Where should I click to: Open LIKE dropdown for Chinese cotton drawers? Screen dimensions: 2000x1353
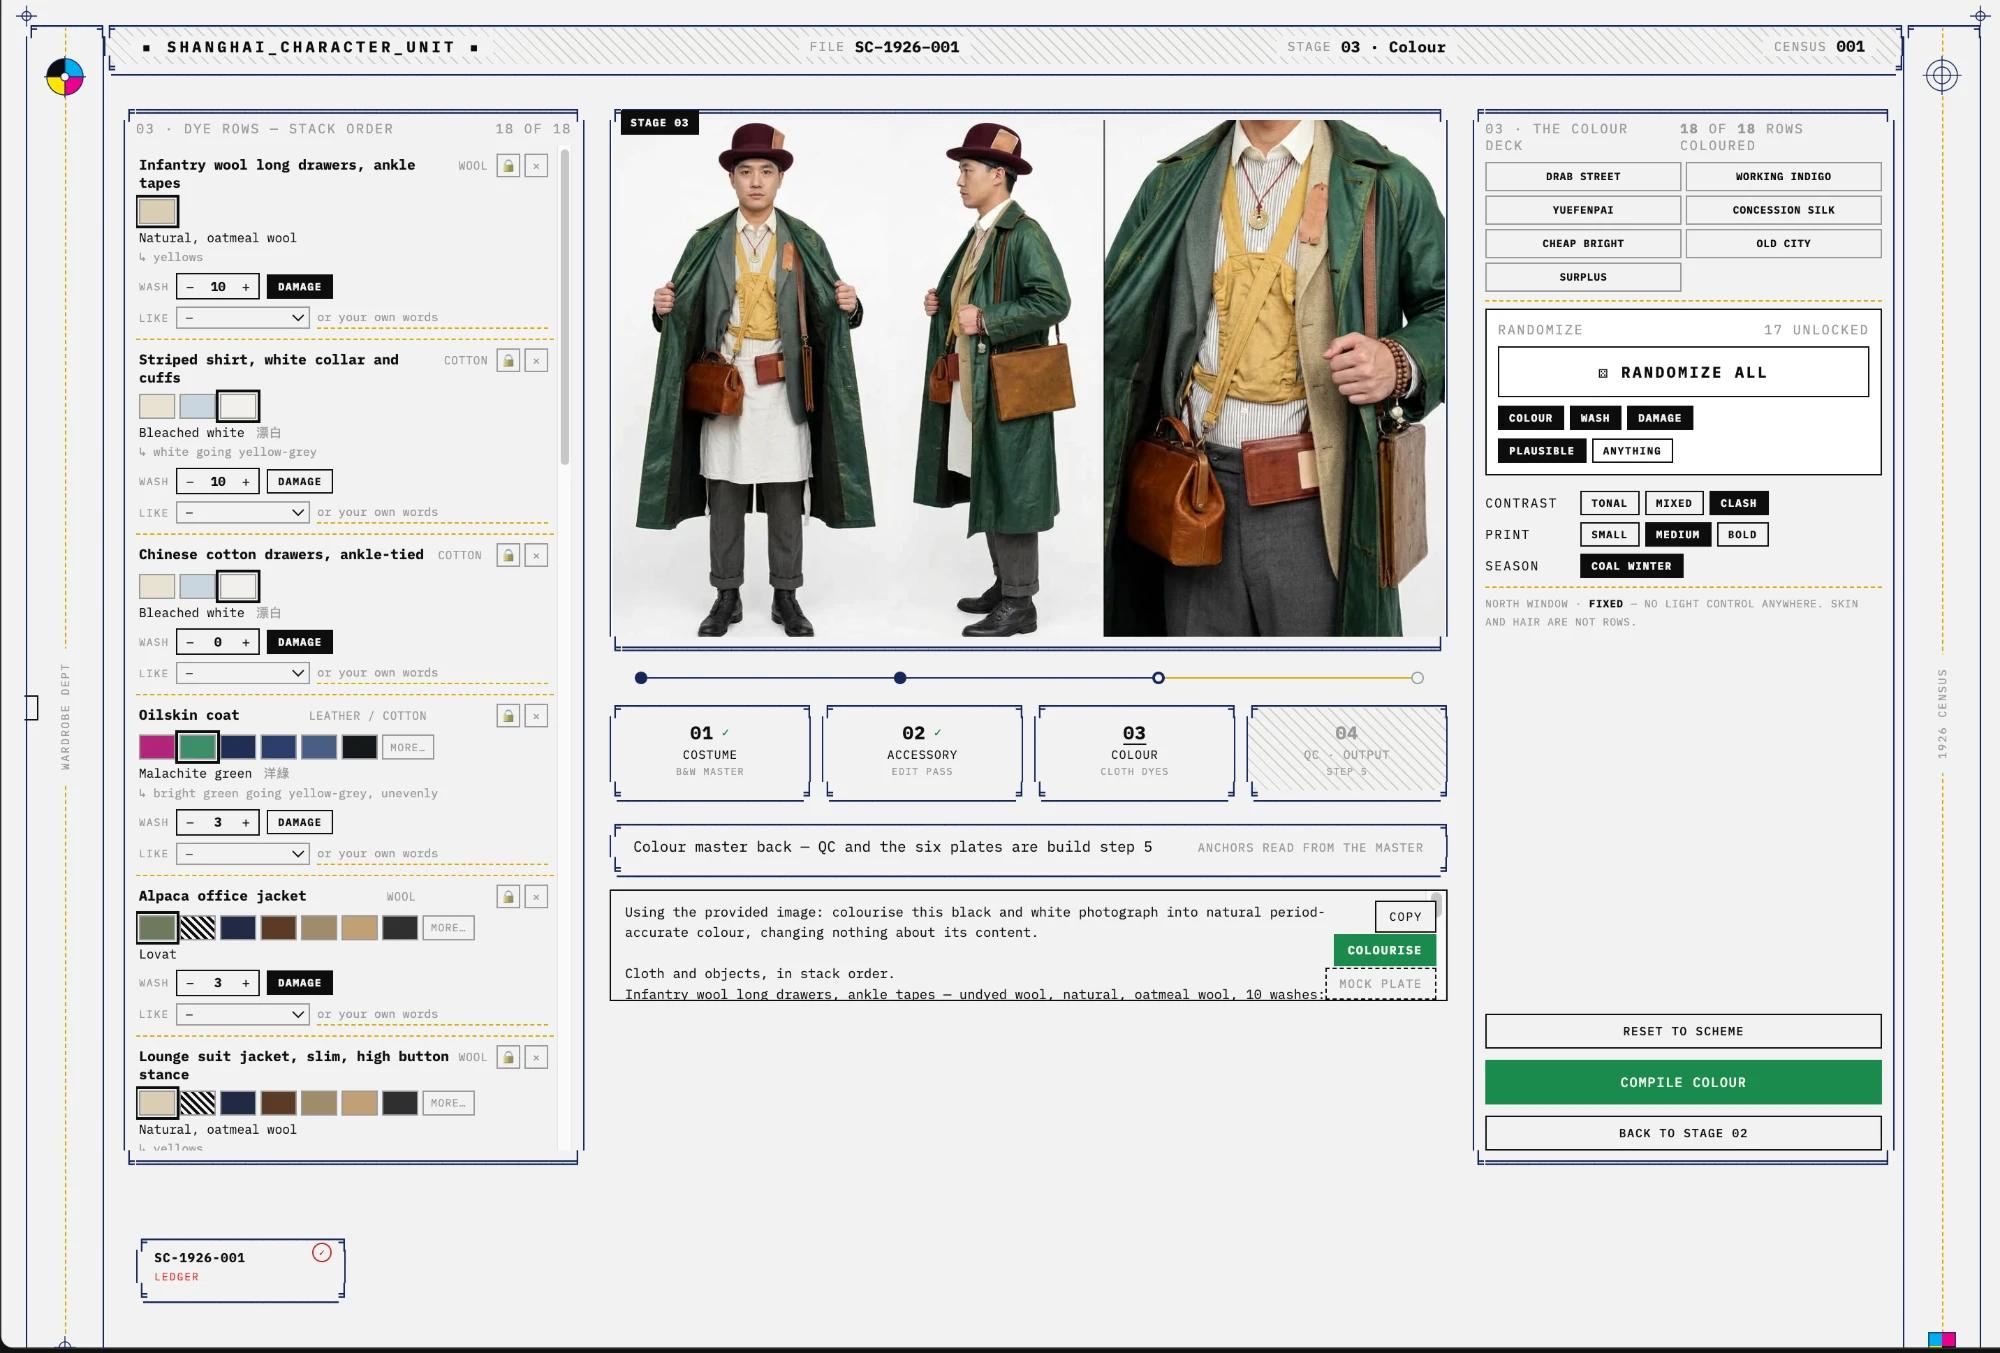pos(243,673)
